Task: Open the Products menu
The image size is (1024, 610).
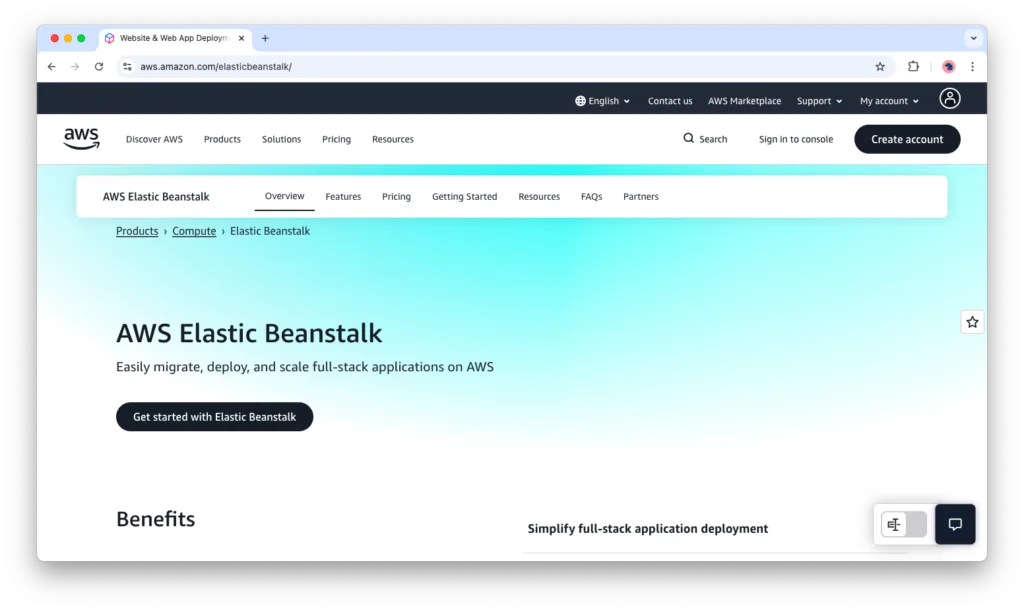Action: 222,139
